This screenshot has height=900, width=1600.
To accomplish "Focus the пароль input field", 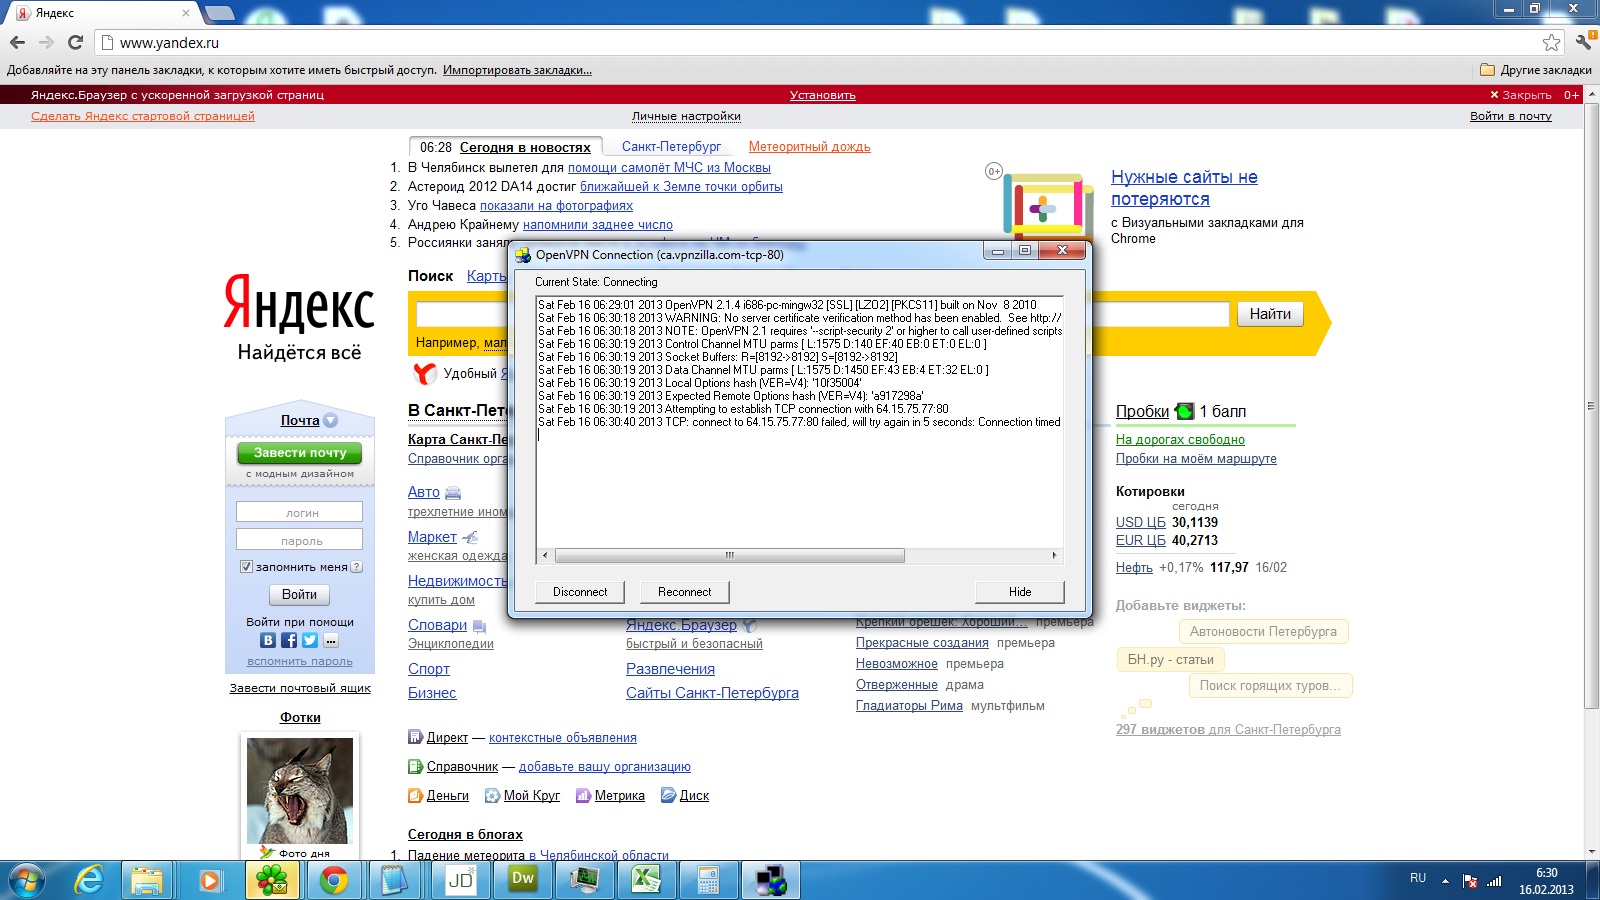I will [x=299, y=540].
